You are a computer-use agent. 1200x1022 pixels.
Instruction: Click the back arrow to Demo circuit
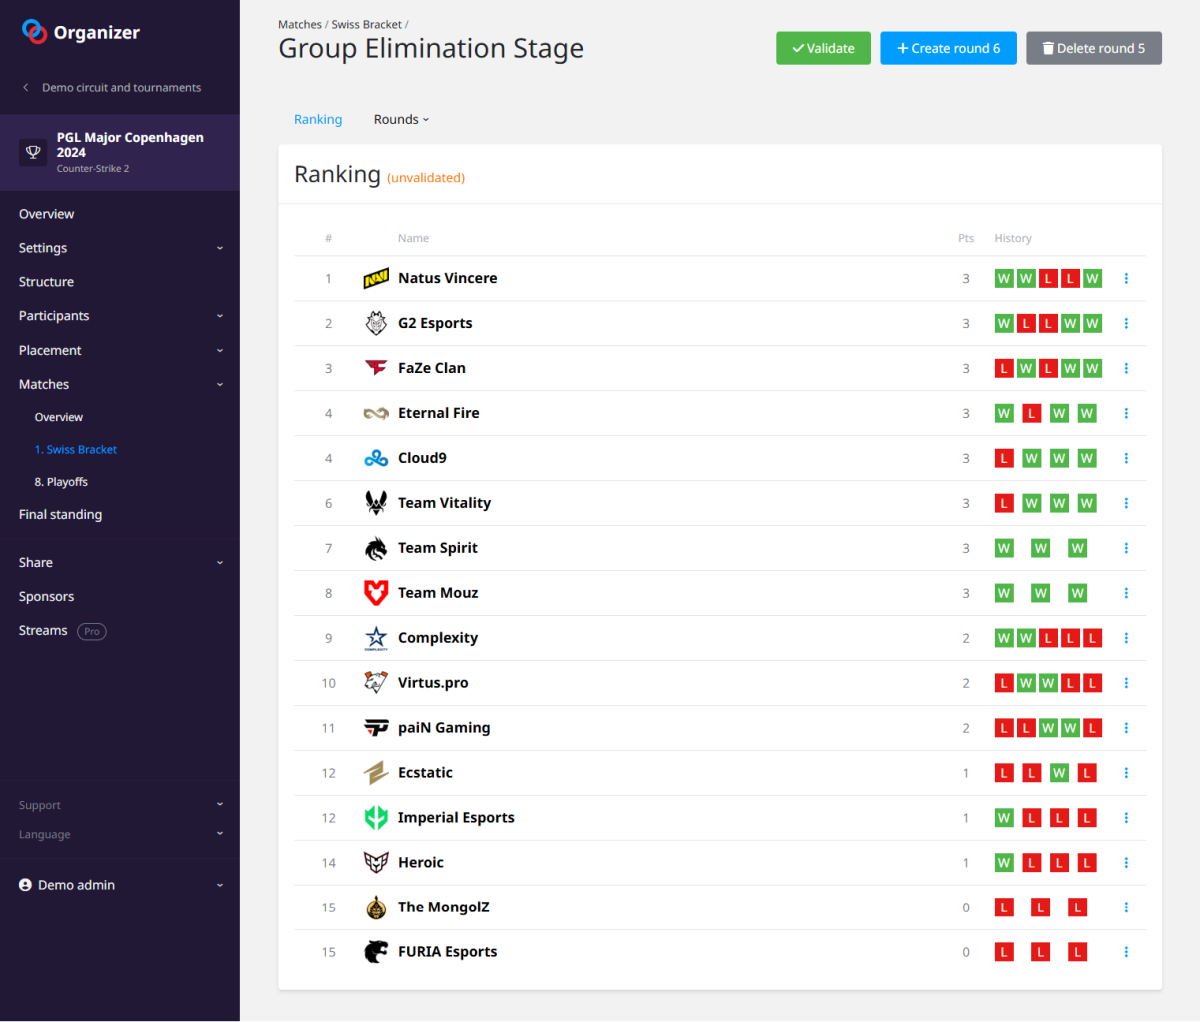pyautogui.click(x=26, y=88)
